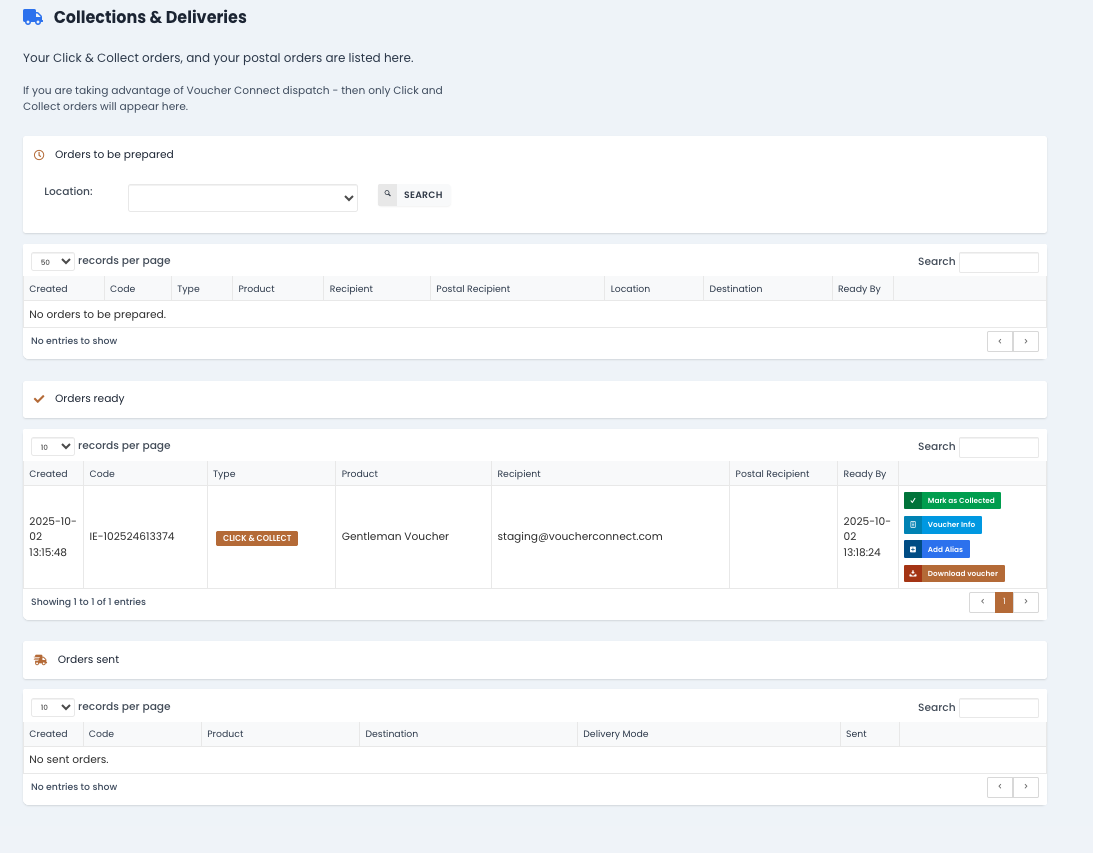Click the magnifier icon on the Search button
The width and height of the screenshot is (1093, 853).
[x=388, y=195]
